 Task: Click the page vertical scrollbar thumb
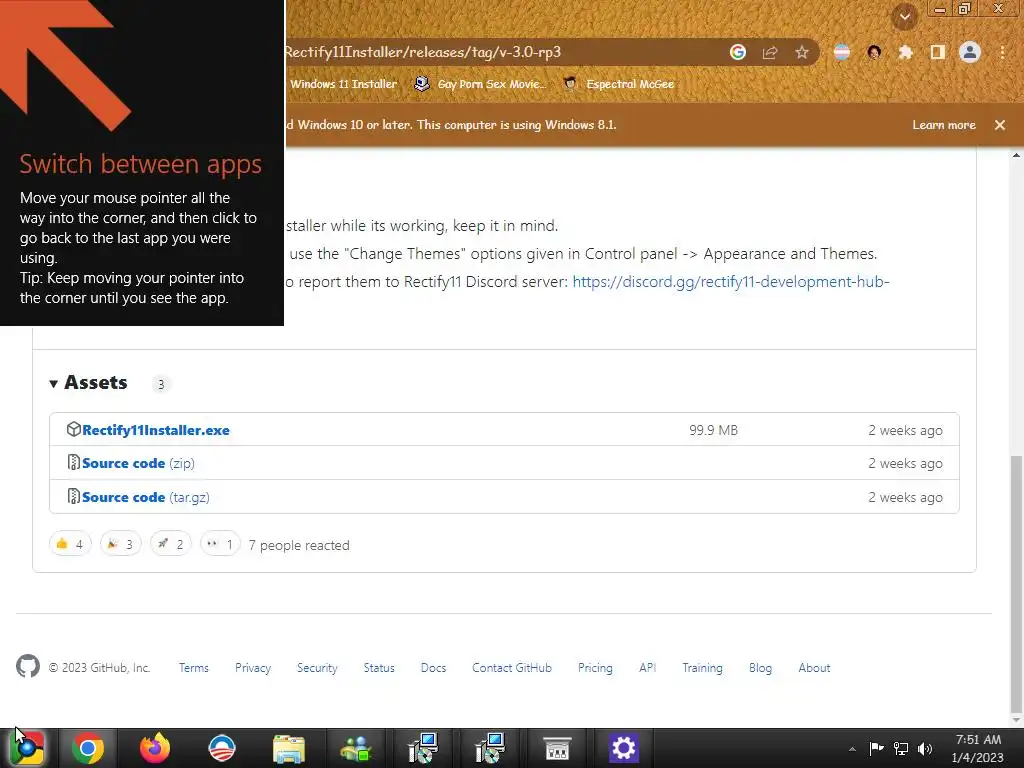pos(1016,584)
